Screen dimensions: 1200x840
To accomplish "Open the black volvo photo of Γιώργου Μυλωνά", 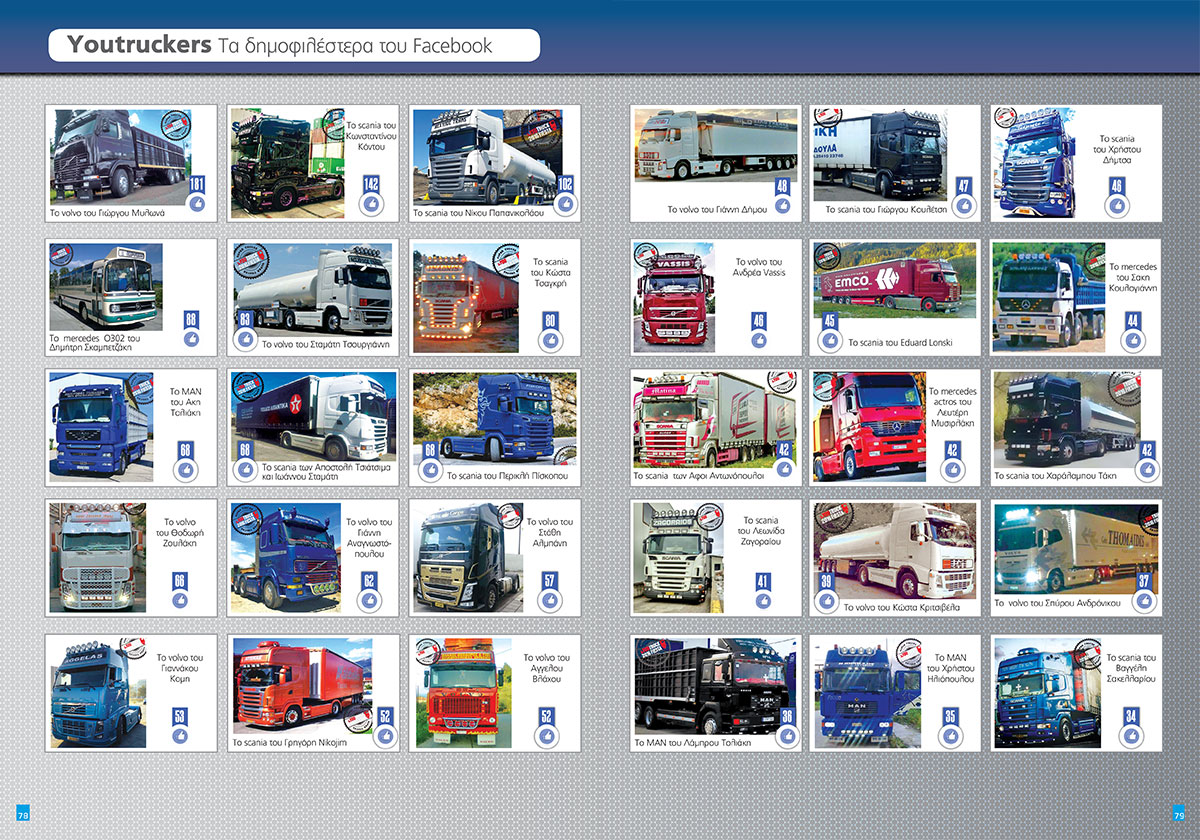I will tap(120, 156).
